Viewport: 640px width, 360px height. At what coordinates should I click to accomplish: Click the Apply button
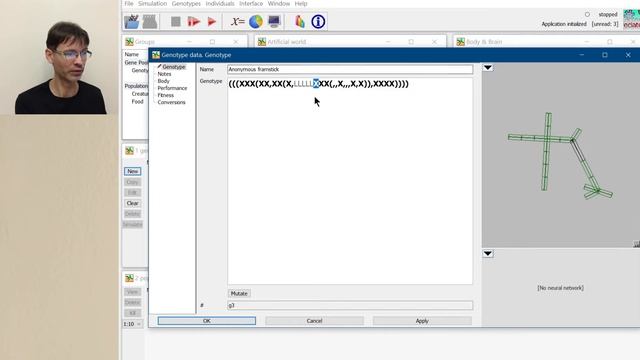pos(422,321)
